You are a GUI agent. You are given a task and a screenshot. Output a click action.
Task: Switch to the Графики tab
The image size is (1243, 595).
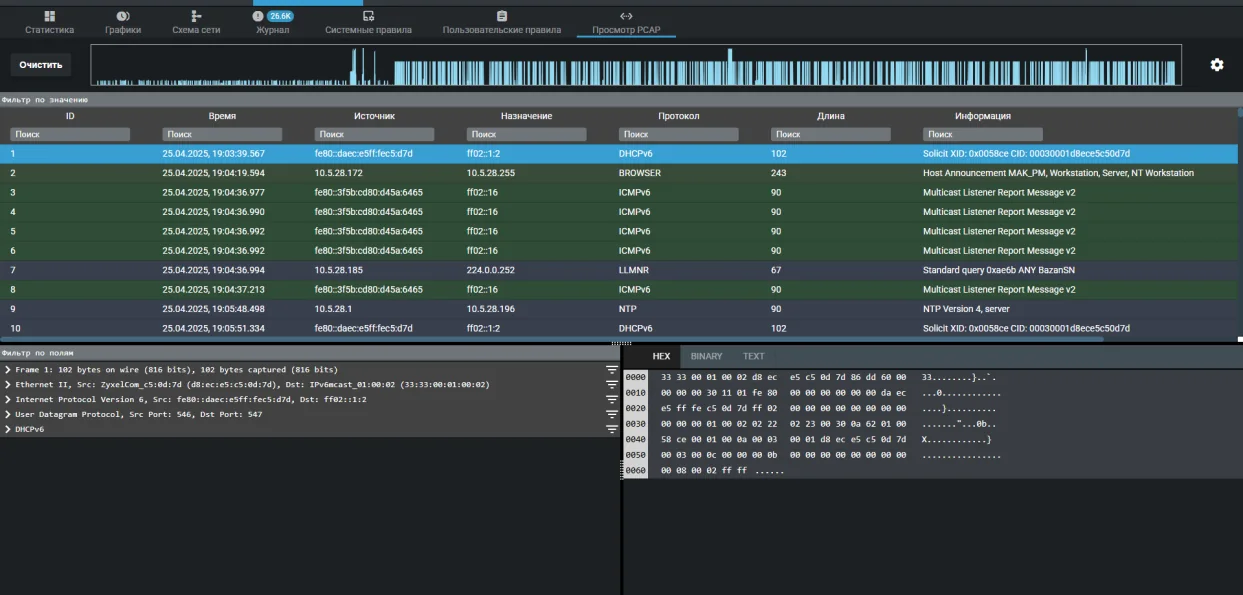pyautogui.click(x=123, y=23)
